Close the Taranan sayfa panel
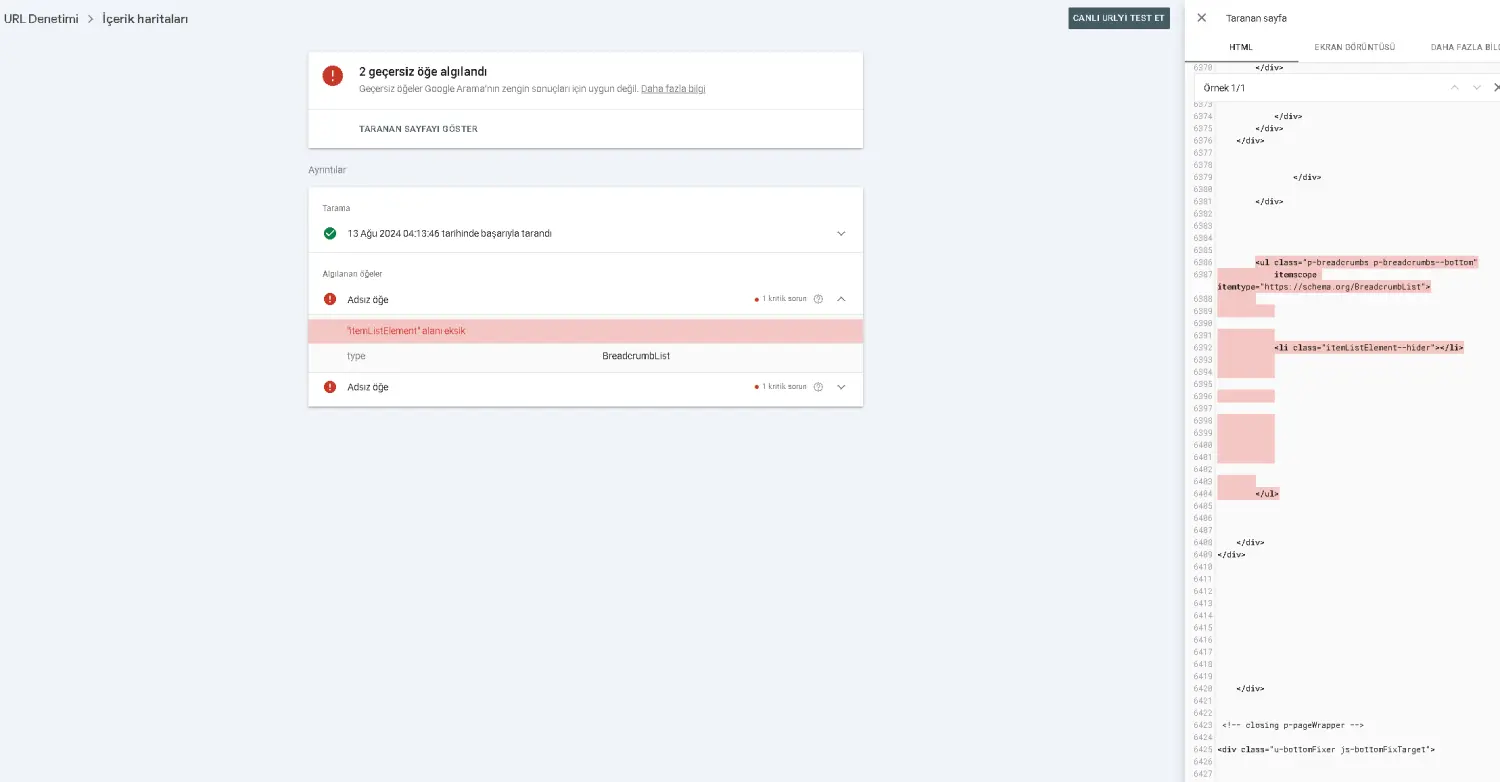Viewport: 1500px width, 782px height. 1201,18
